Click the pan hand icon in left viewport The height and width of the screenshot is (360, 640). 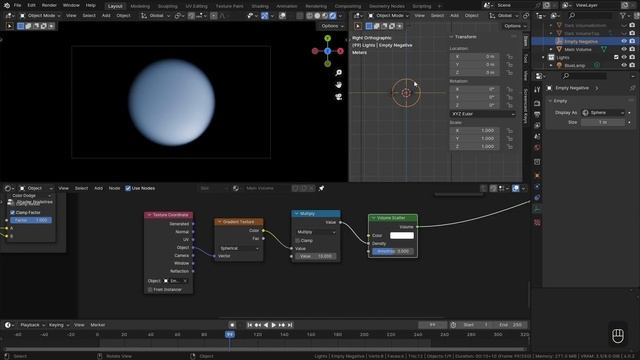tap(338, 85)
